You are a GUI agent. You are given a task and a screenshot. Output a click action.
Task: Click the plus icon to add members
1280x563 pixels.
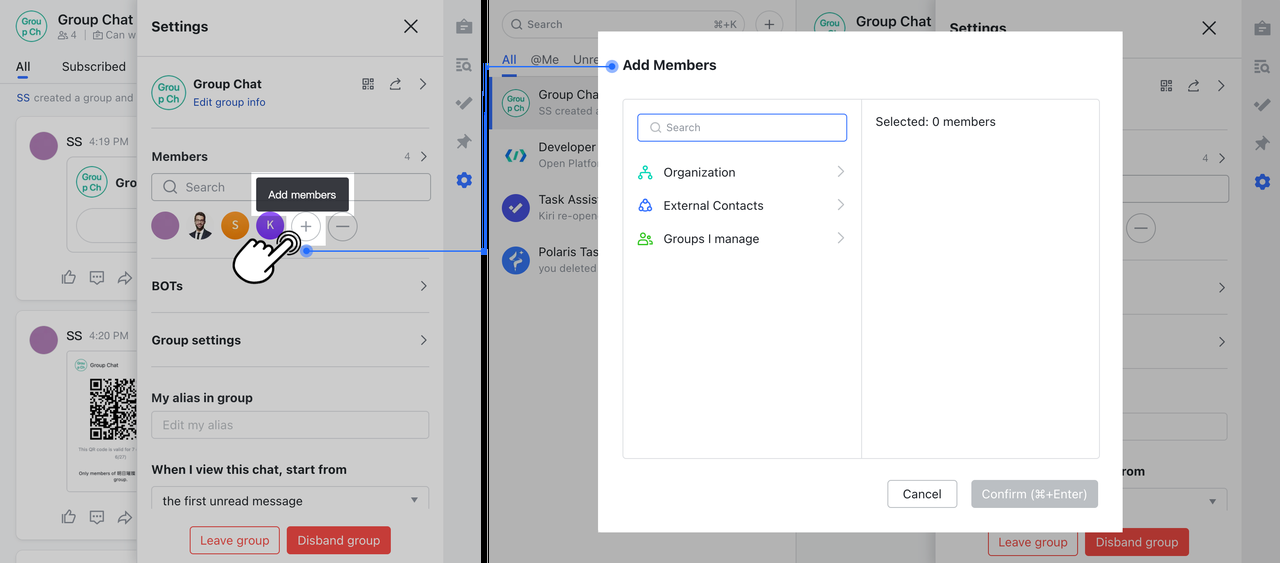(x=306, y=227)
